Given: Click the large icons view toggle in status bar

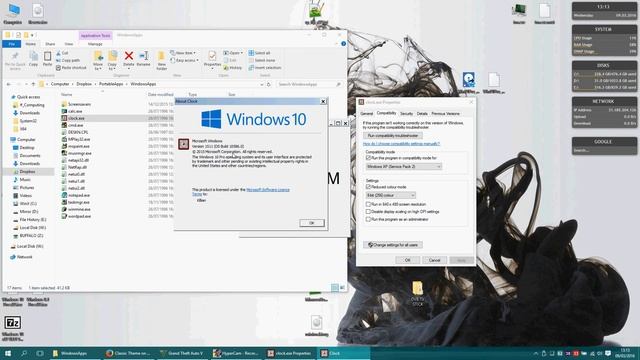Looking at the screenshot, I should 342,288.
